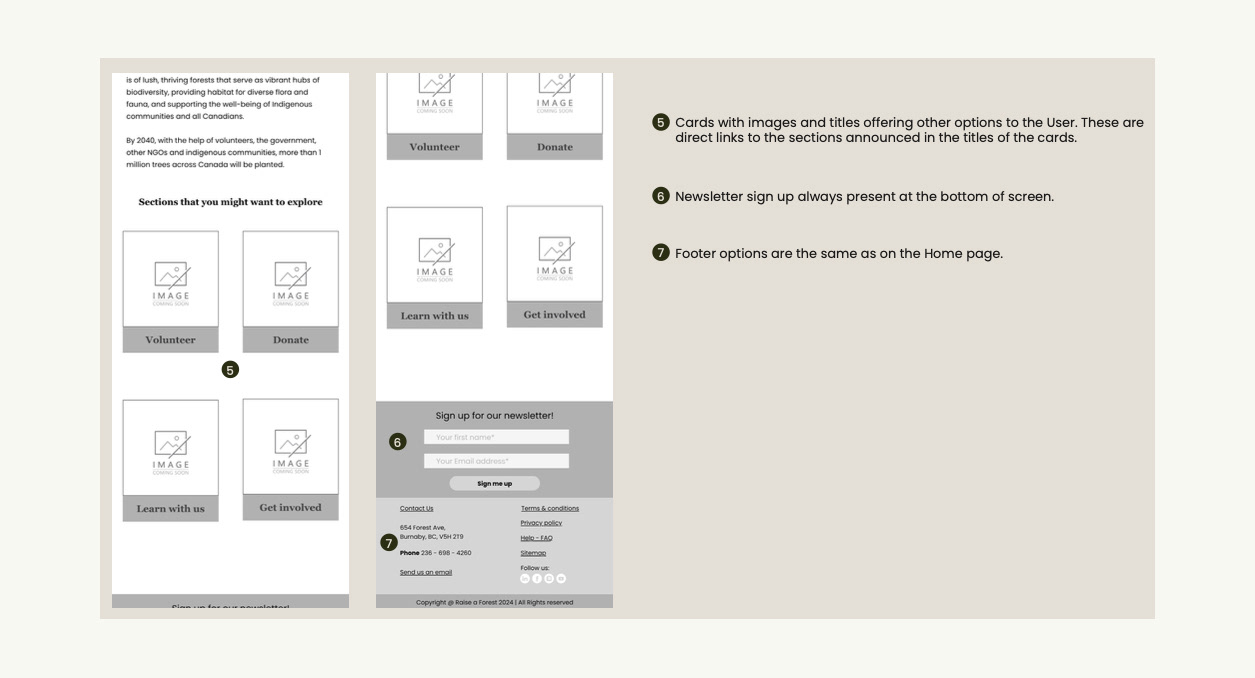1255x678 pixels.
Task: Open the Terms & conditions link
Action: point(550,508)
